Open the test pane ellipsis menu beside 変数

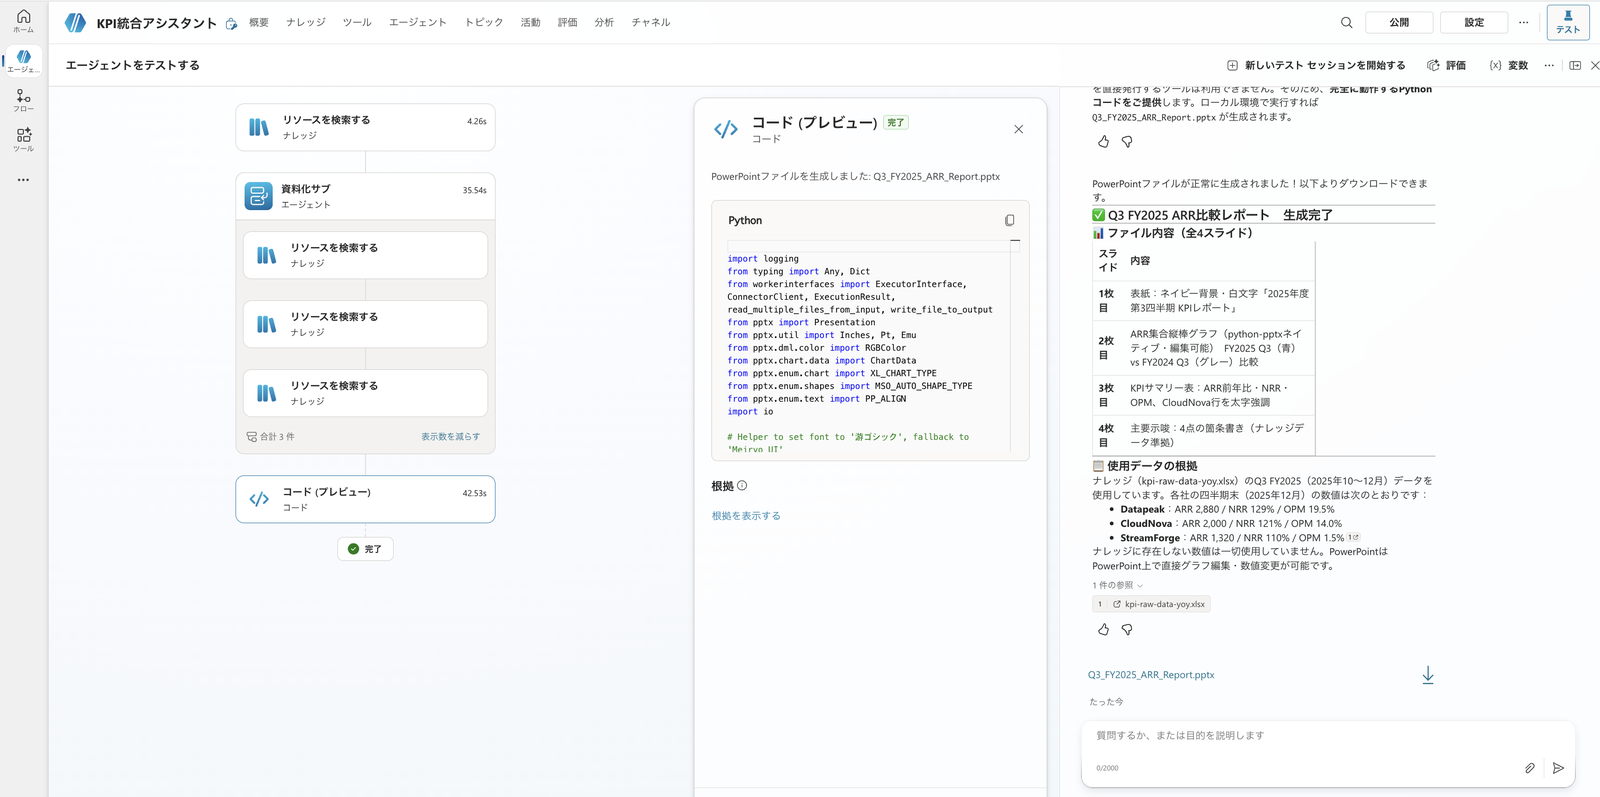coord(1549,65)
